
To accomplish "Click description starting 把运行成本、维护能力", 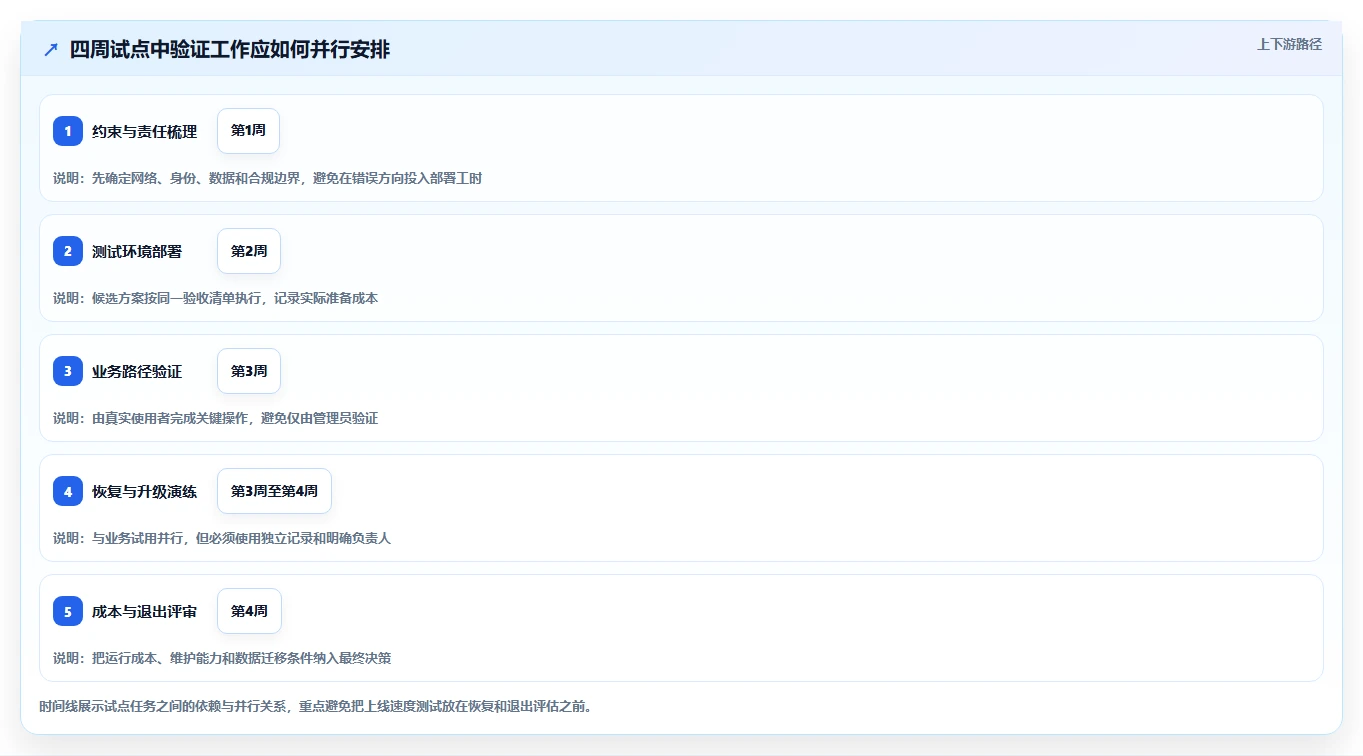I will pyautogui.click(x=222, y=658).
